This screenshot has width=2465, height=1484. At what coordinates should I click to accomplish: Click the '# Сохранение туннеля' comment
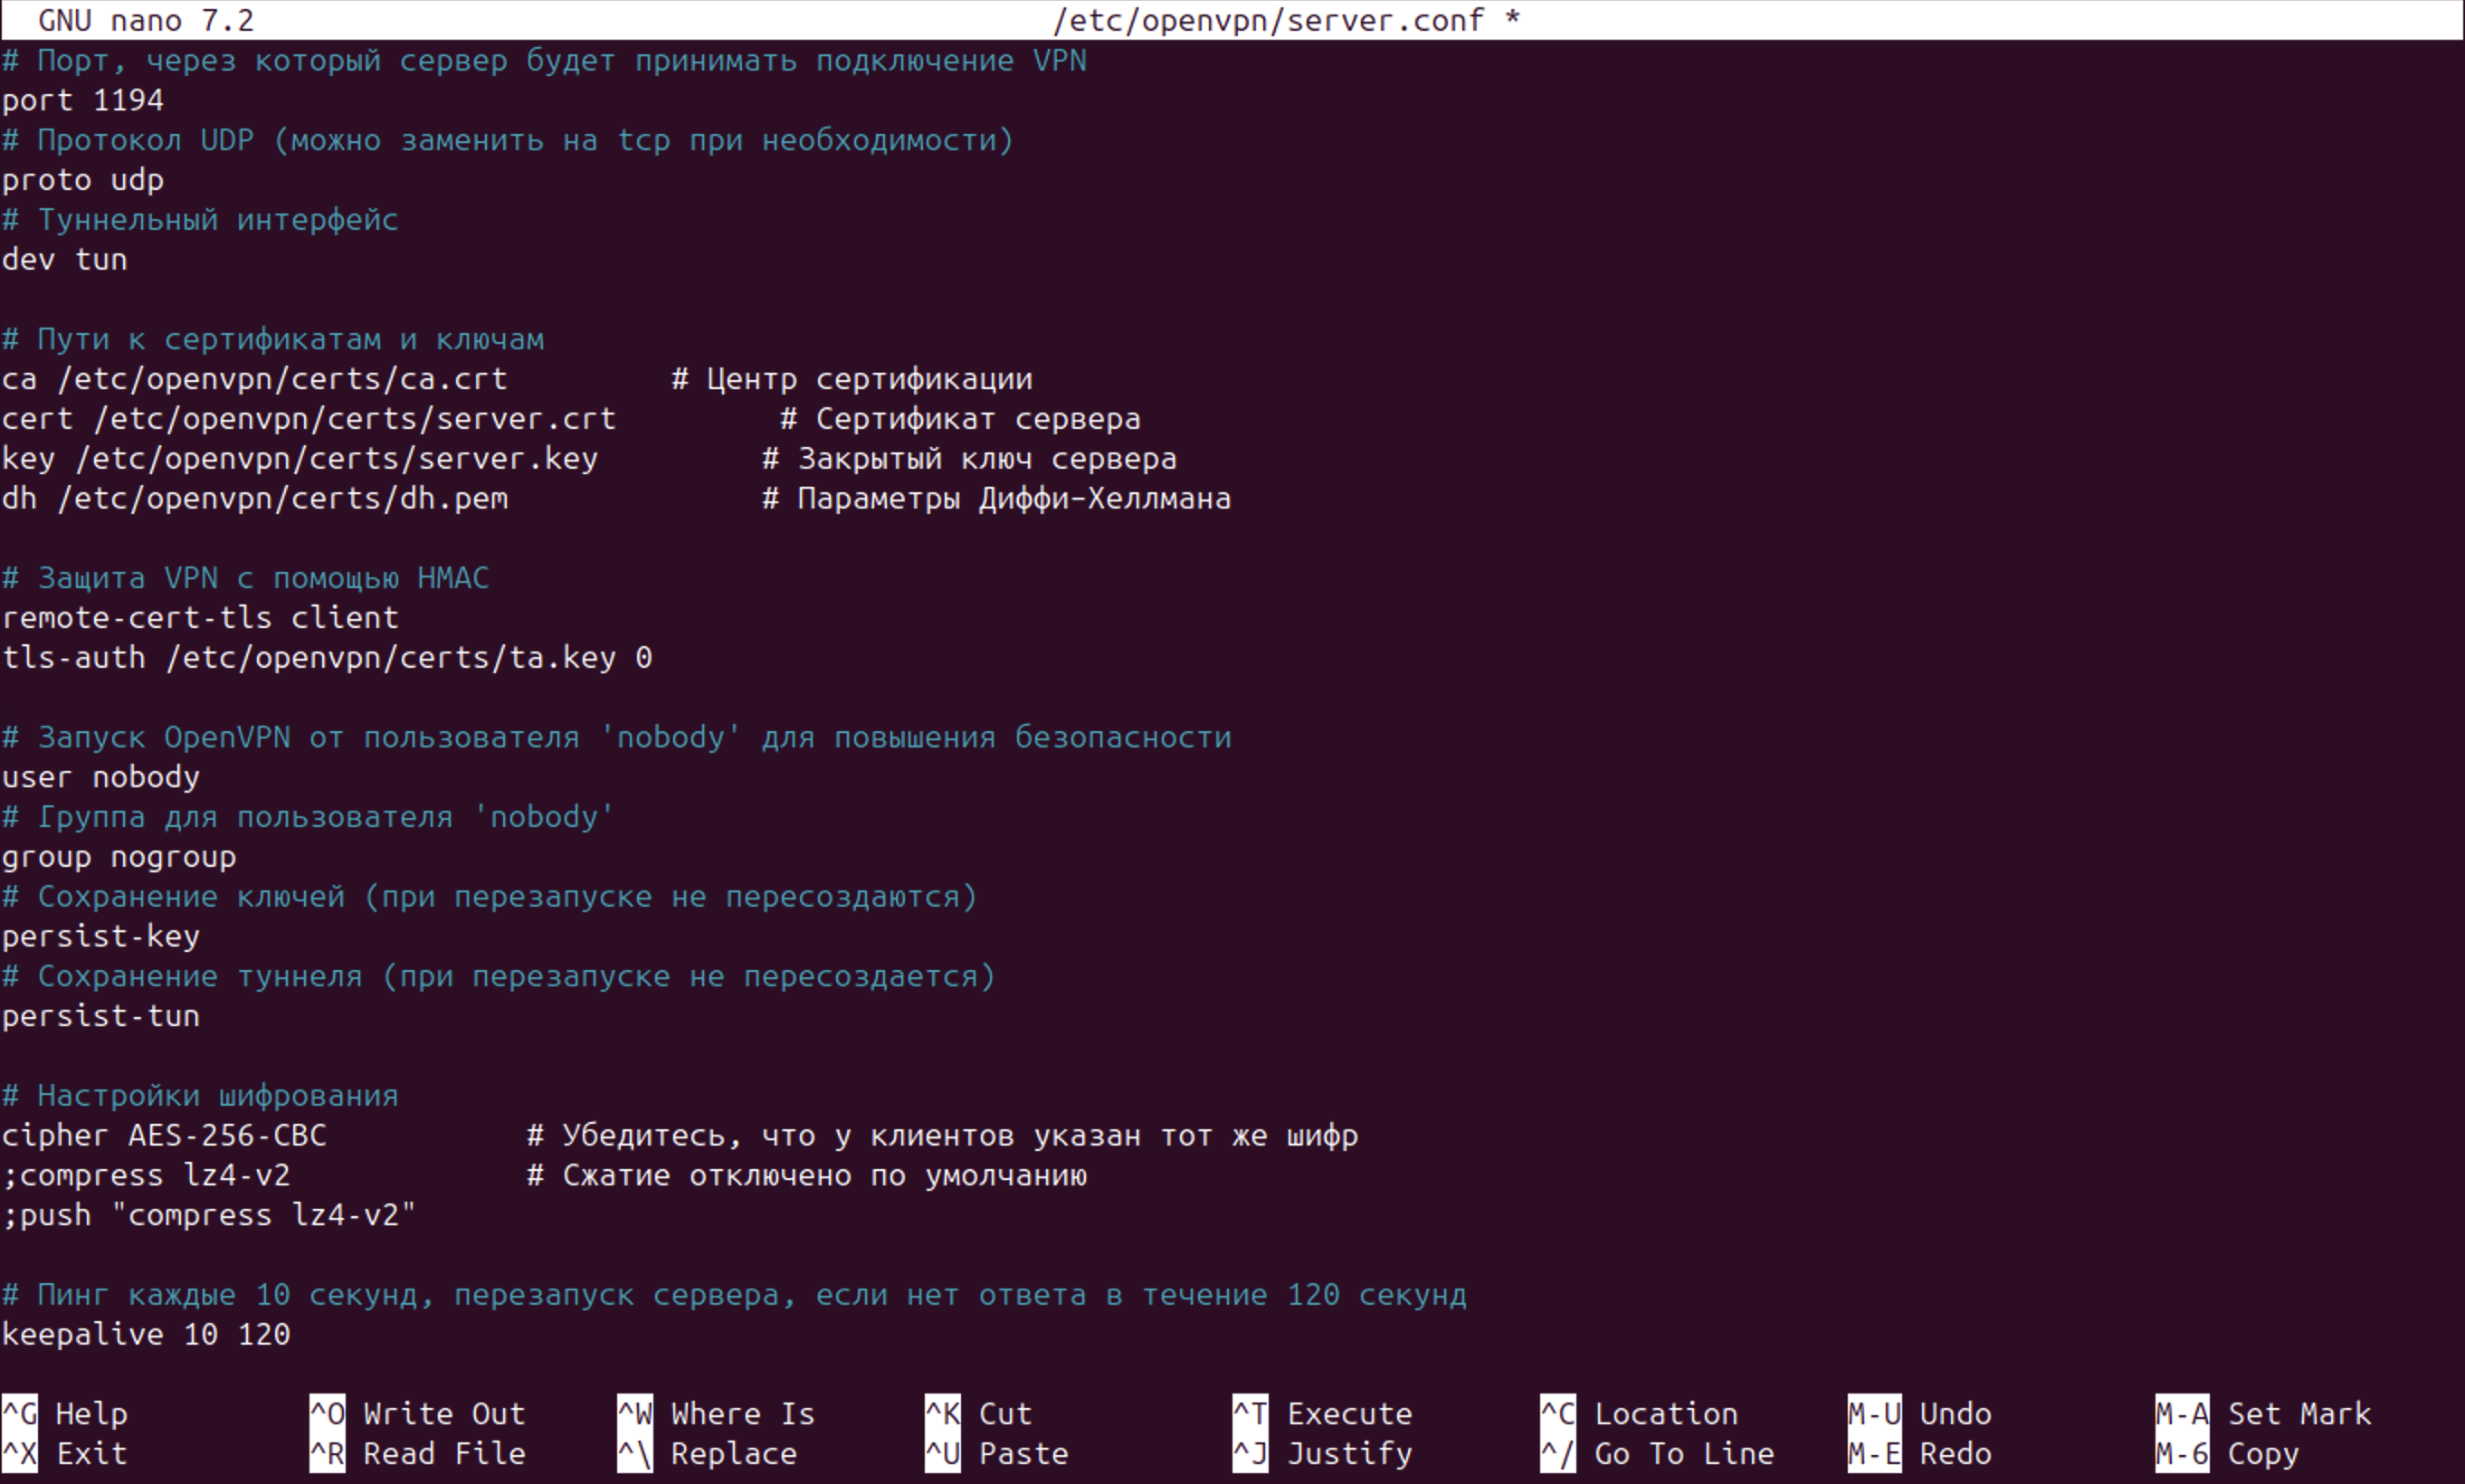(499, 976)
